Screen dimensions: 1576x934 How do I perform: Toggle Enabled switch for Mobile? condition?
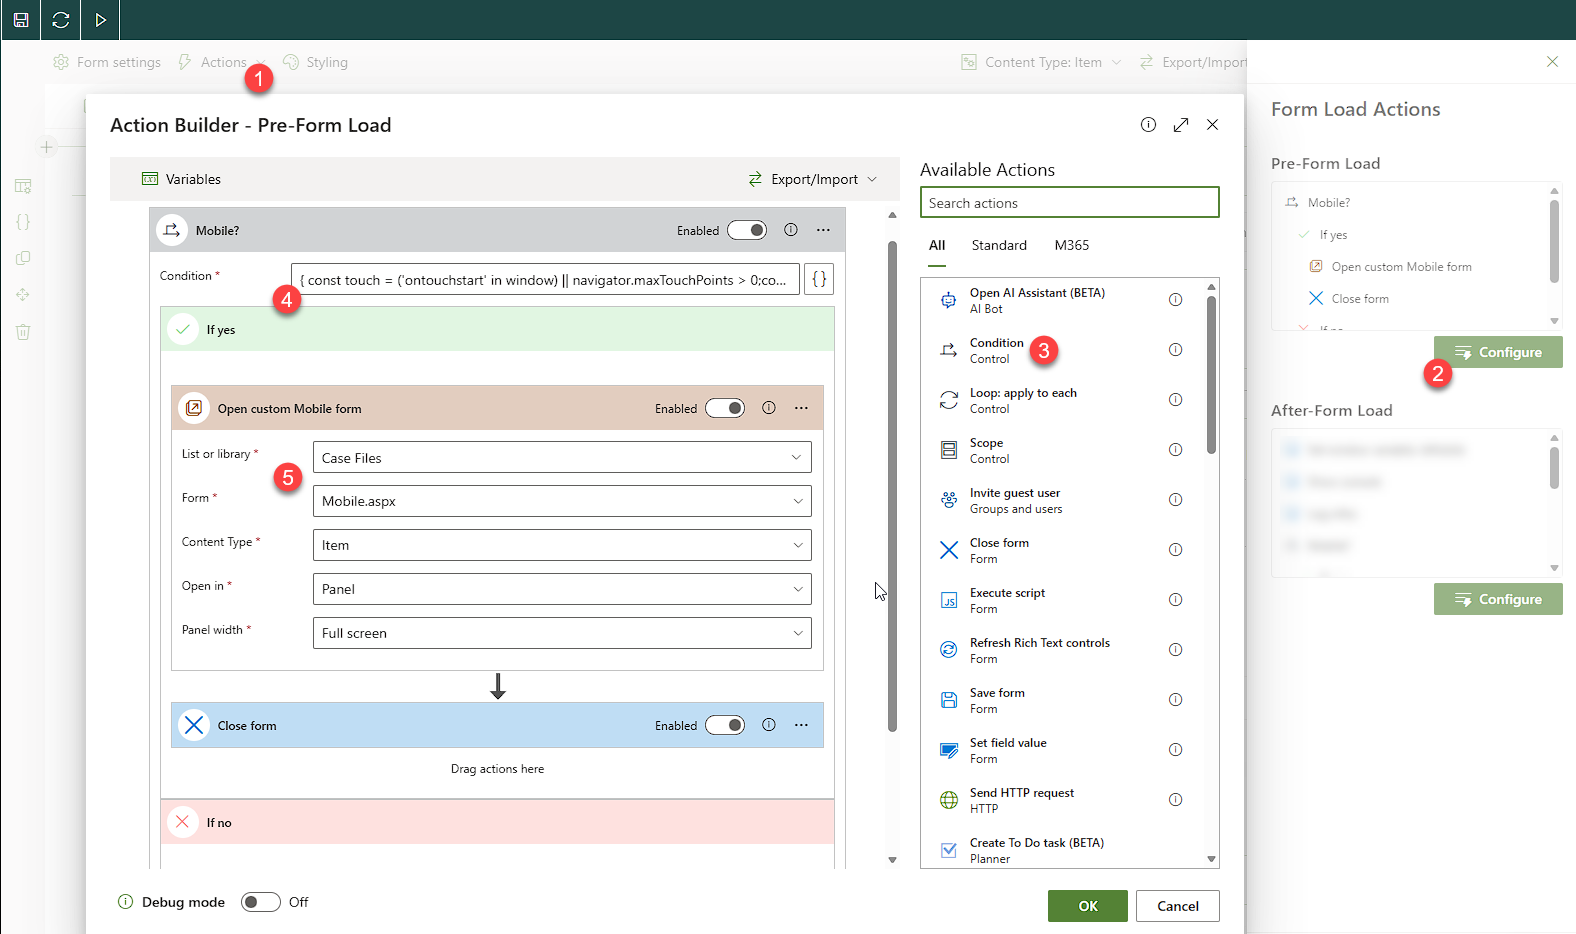tap(747, 230)
